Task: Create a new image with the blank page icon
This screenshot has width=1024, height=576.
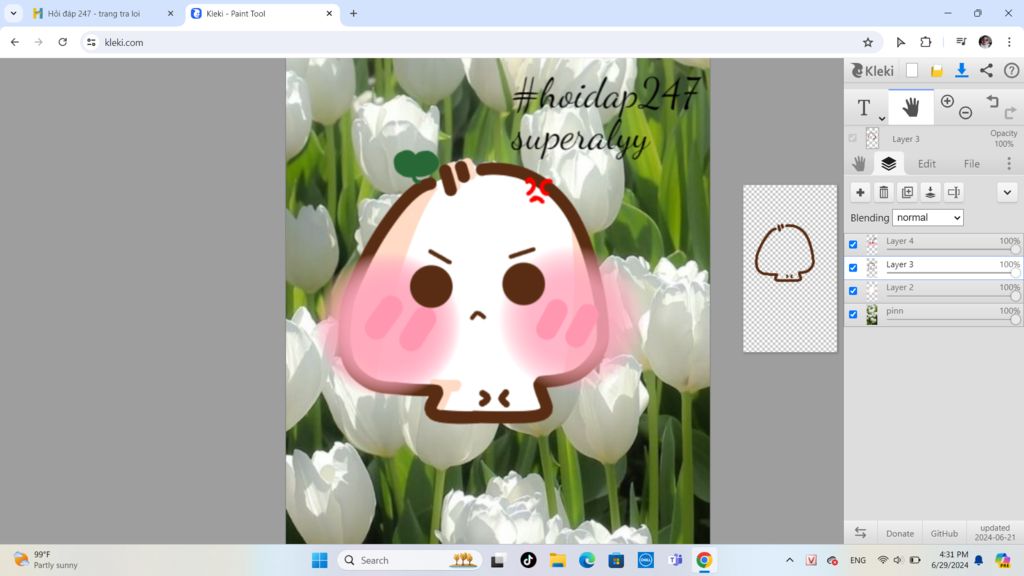Action: pos(912,71)
